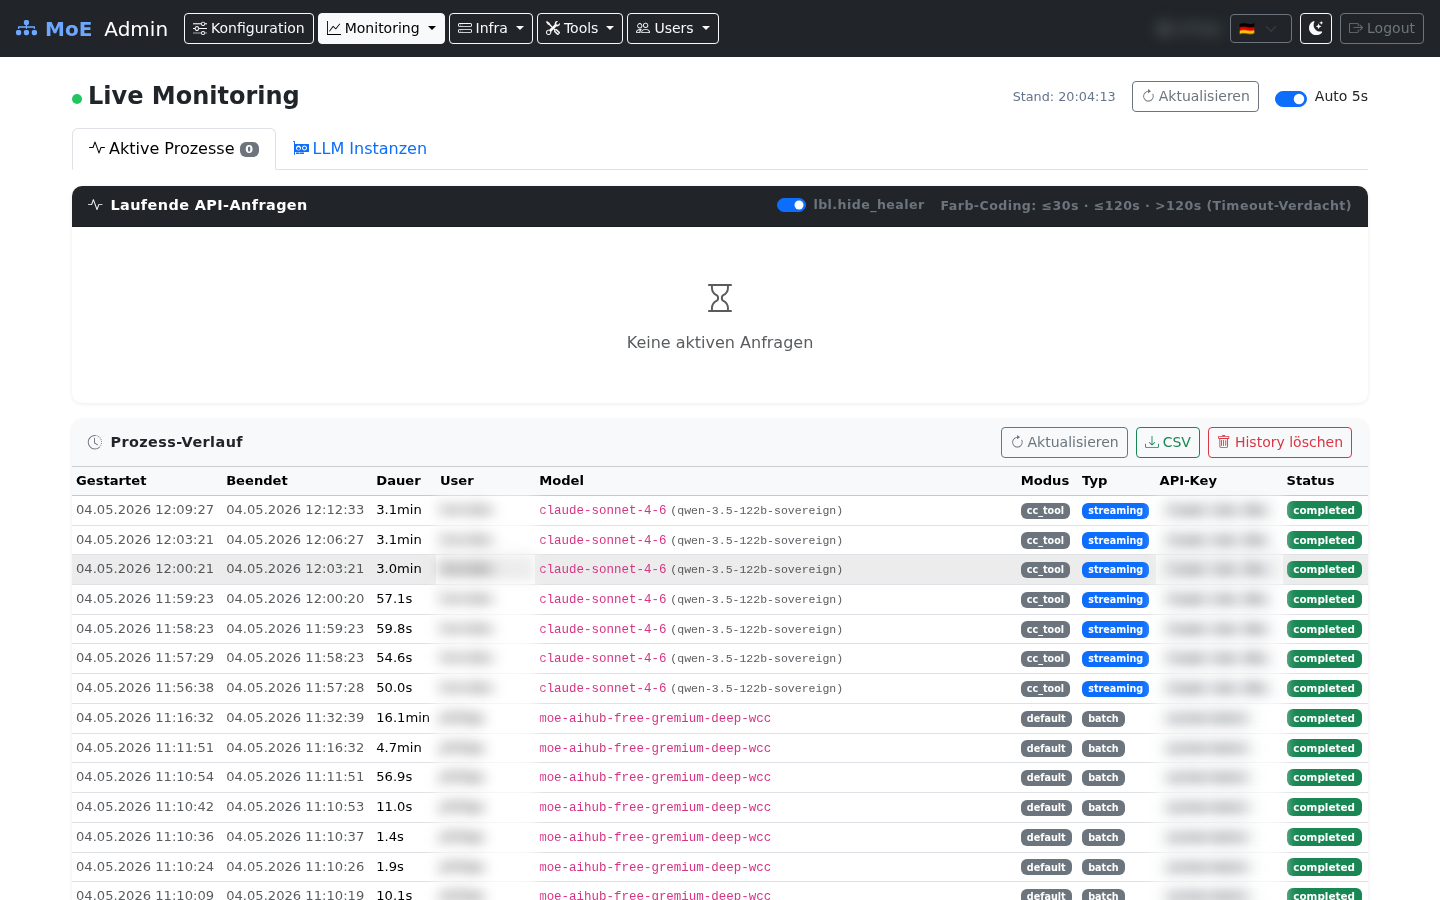
Task: Click the cc_tool badge in the 12:00:21 row
Action: pos(1046,570)
